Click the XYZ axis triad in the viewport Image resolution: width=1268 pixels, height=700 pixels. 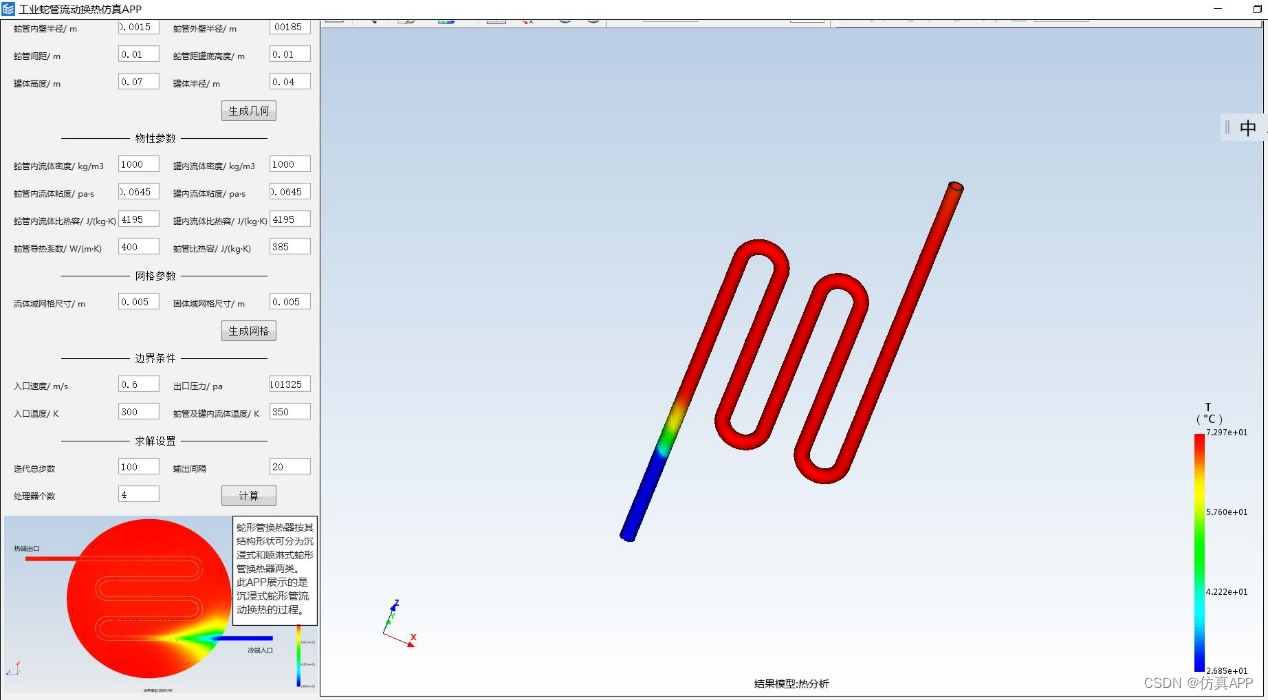(399, 623)
